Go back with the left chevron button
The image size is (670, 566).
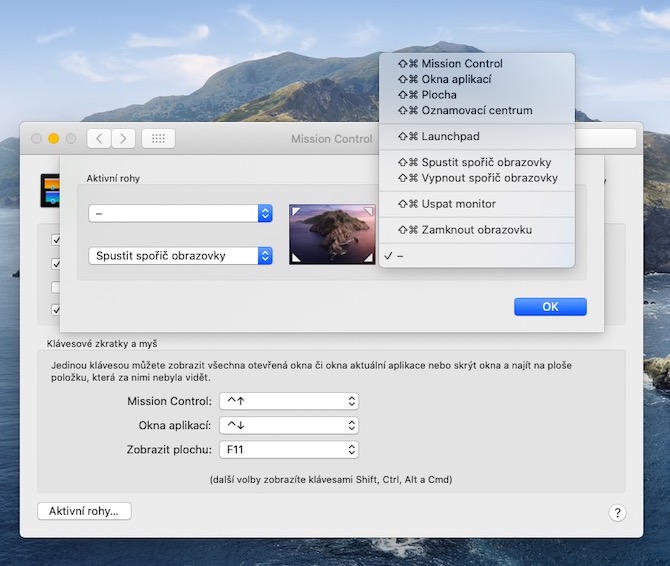coord(99,138)
